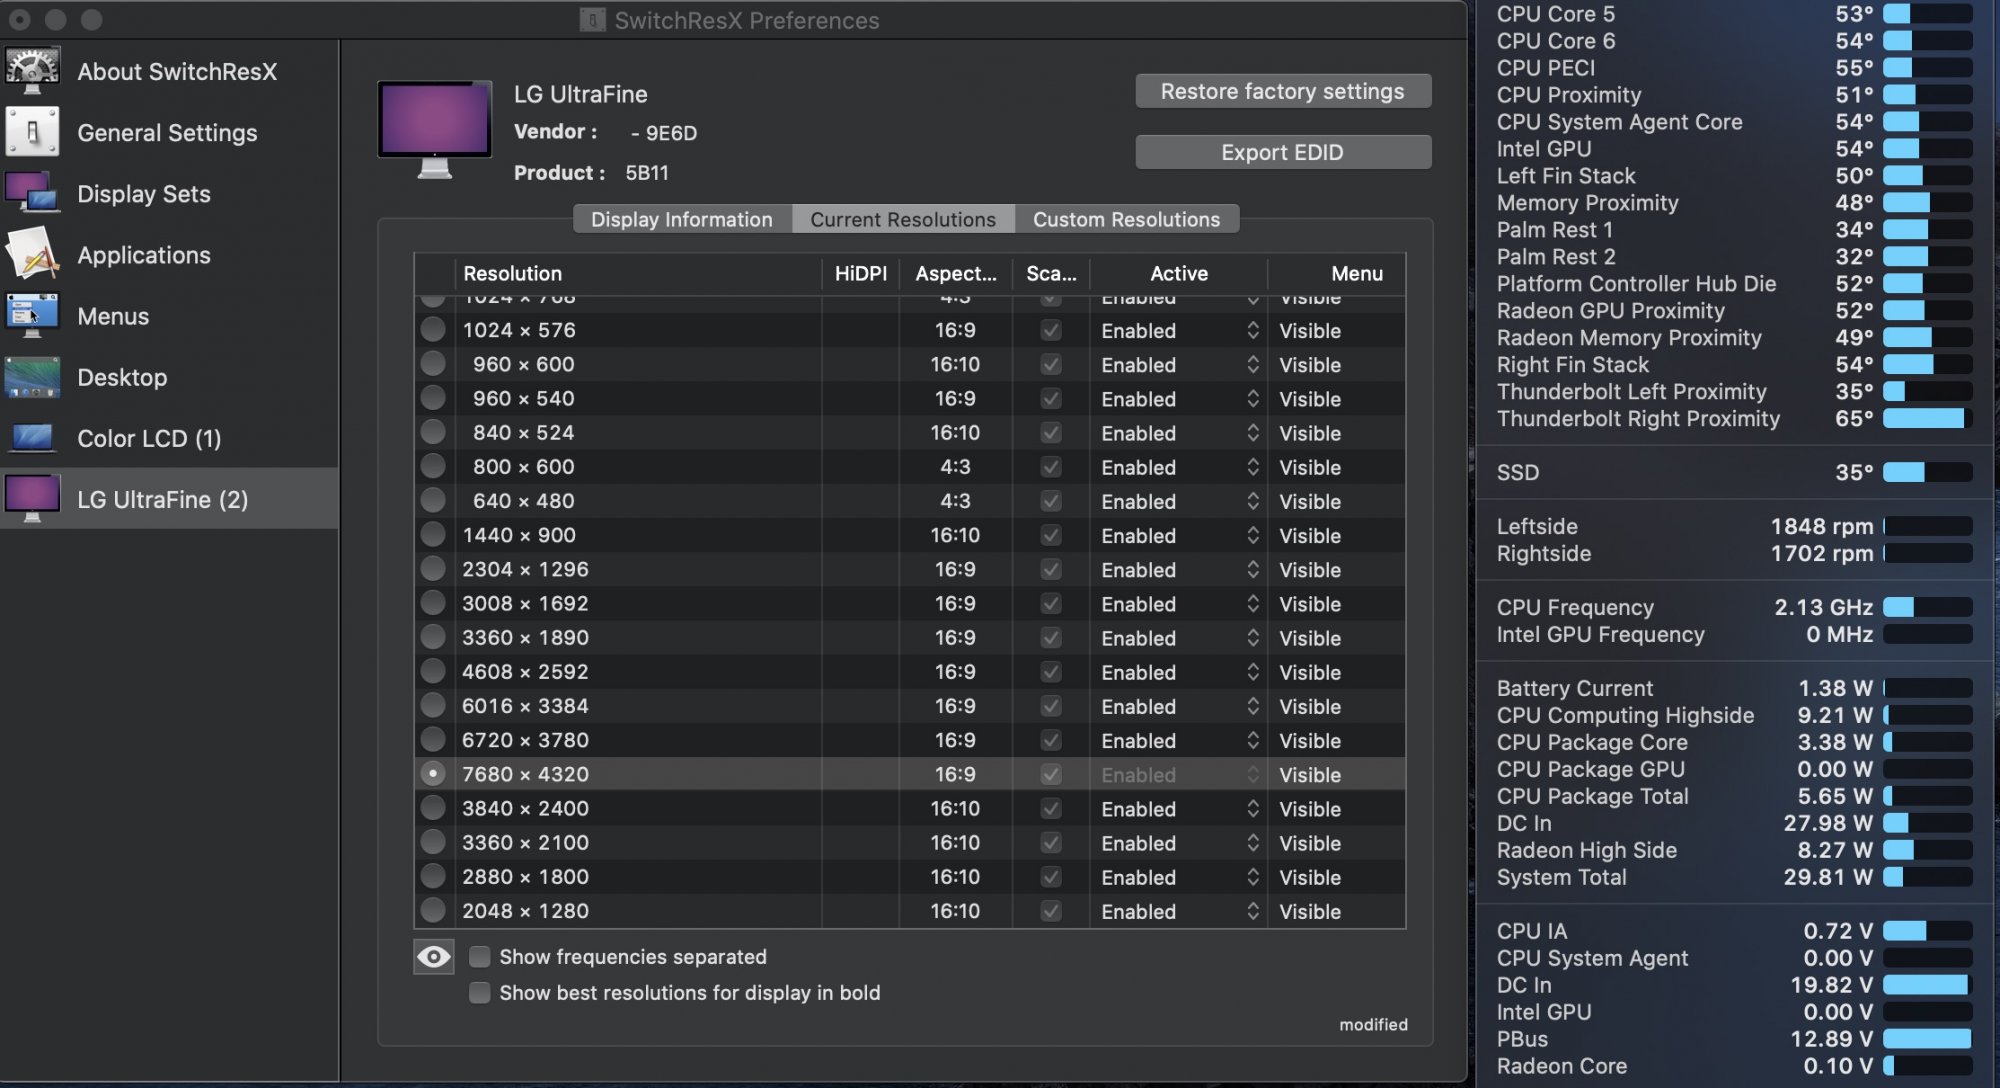Sort by Resolution column header
Viewport: 2000px width, 1088px height.
pyautogui.click(x=638, y=273)
